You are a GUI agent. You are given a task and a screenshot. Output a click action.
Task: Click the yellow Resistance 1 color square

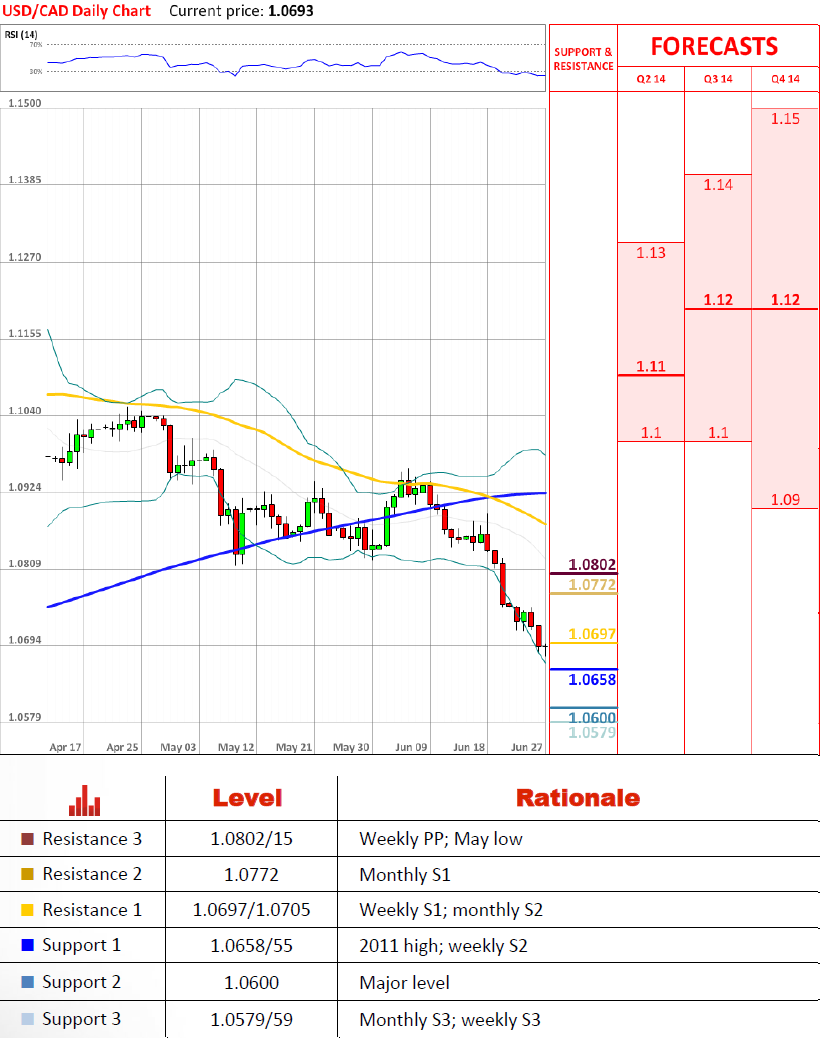click(27, 910)
